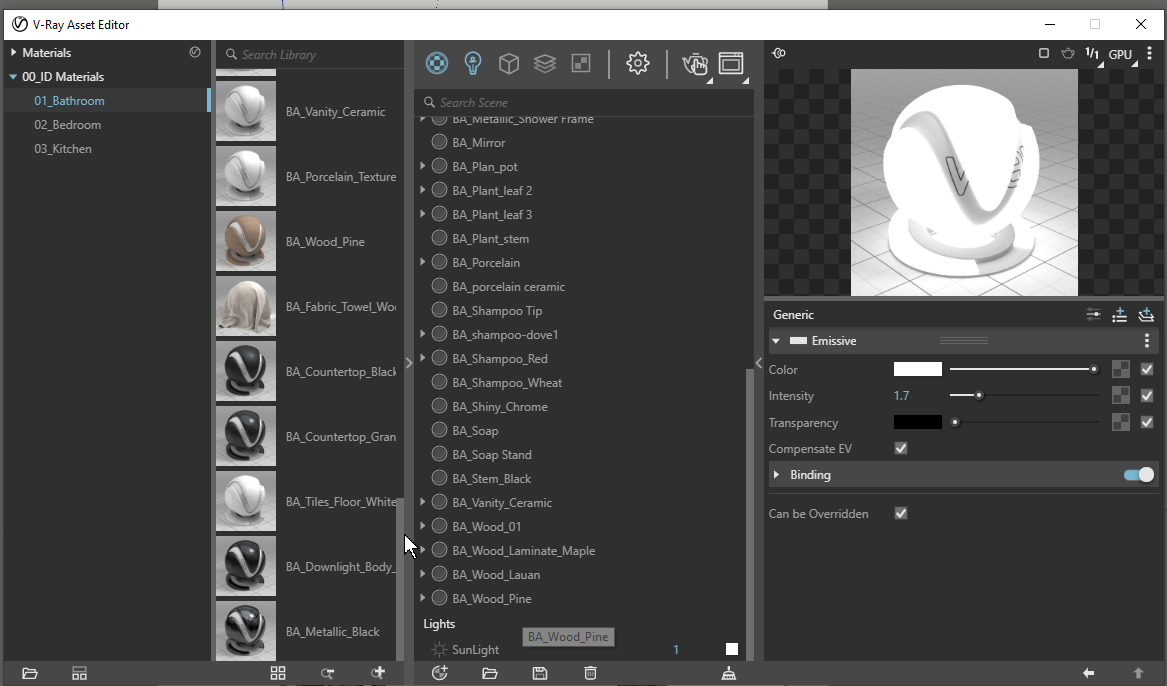Open the V-Ray Frame Buffer window icon

[731, 63]
